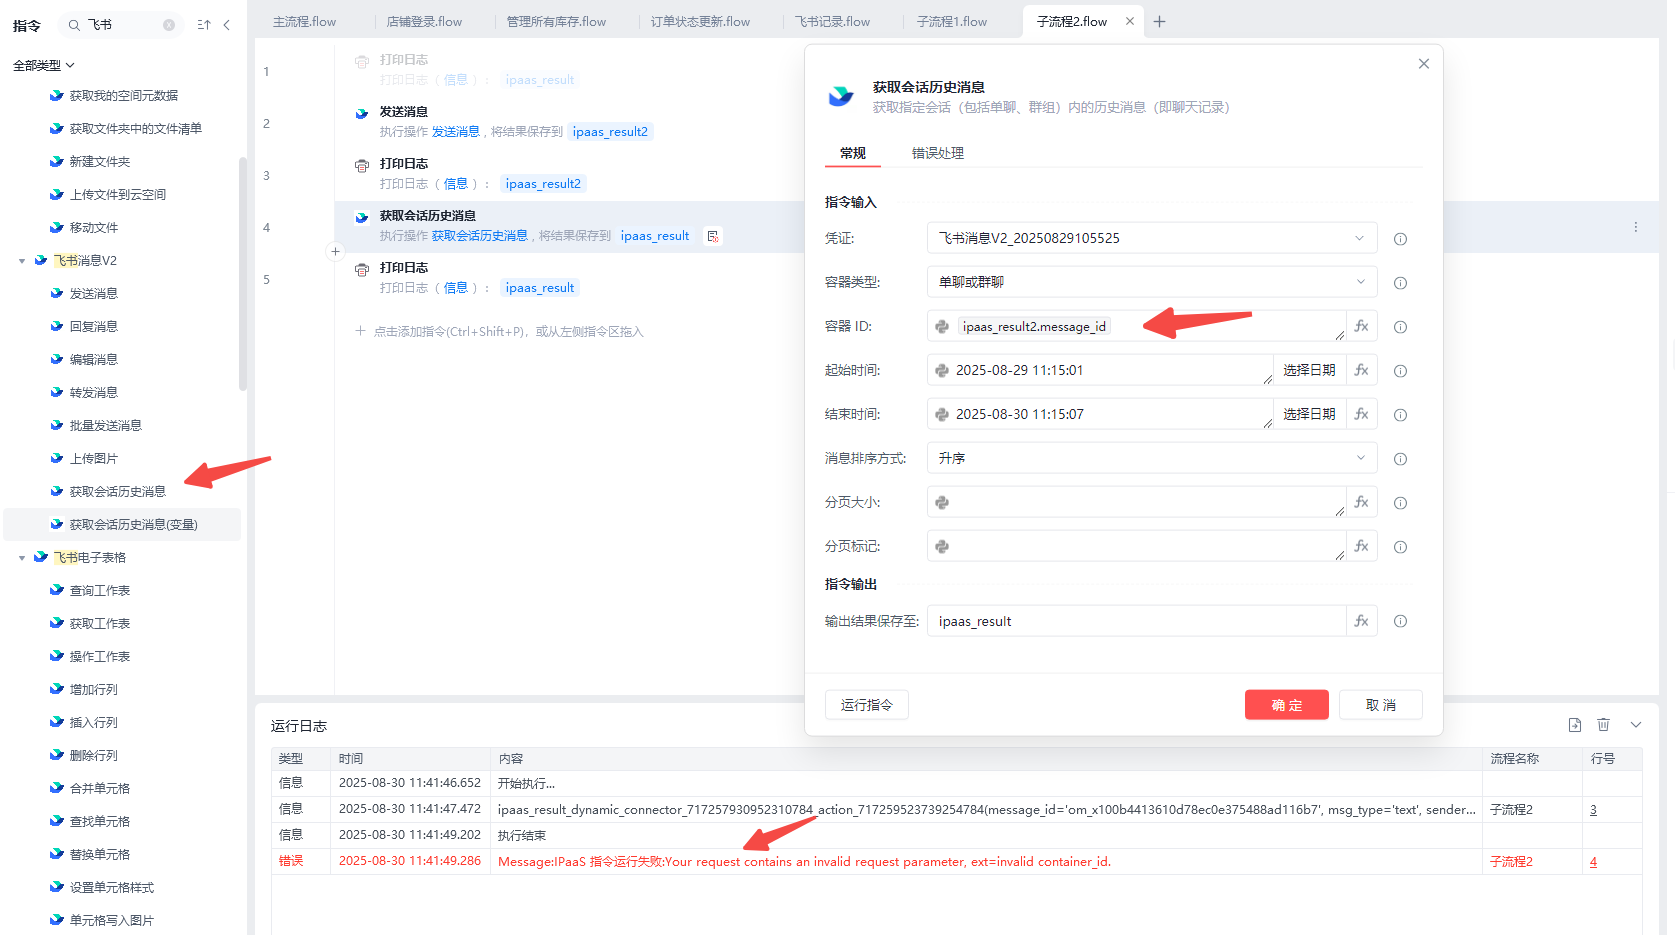Show the info tip for 凭证
This screenshot has height=935, width=1675.
[x=1401, y=239]
